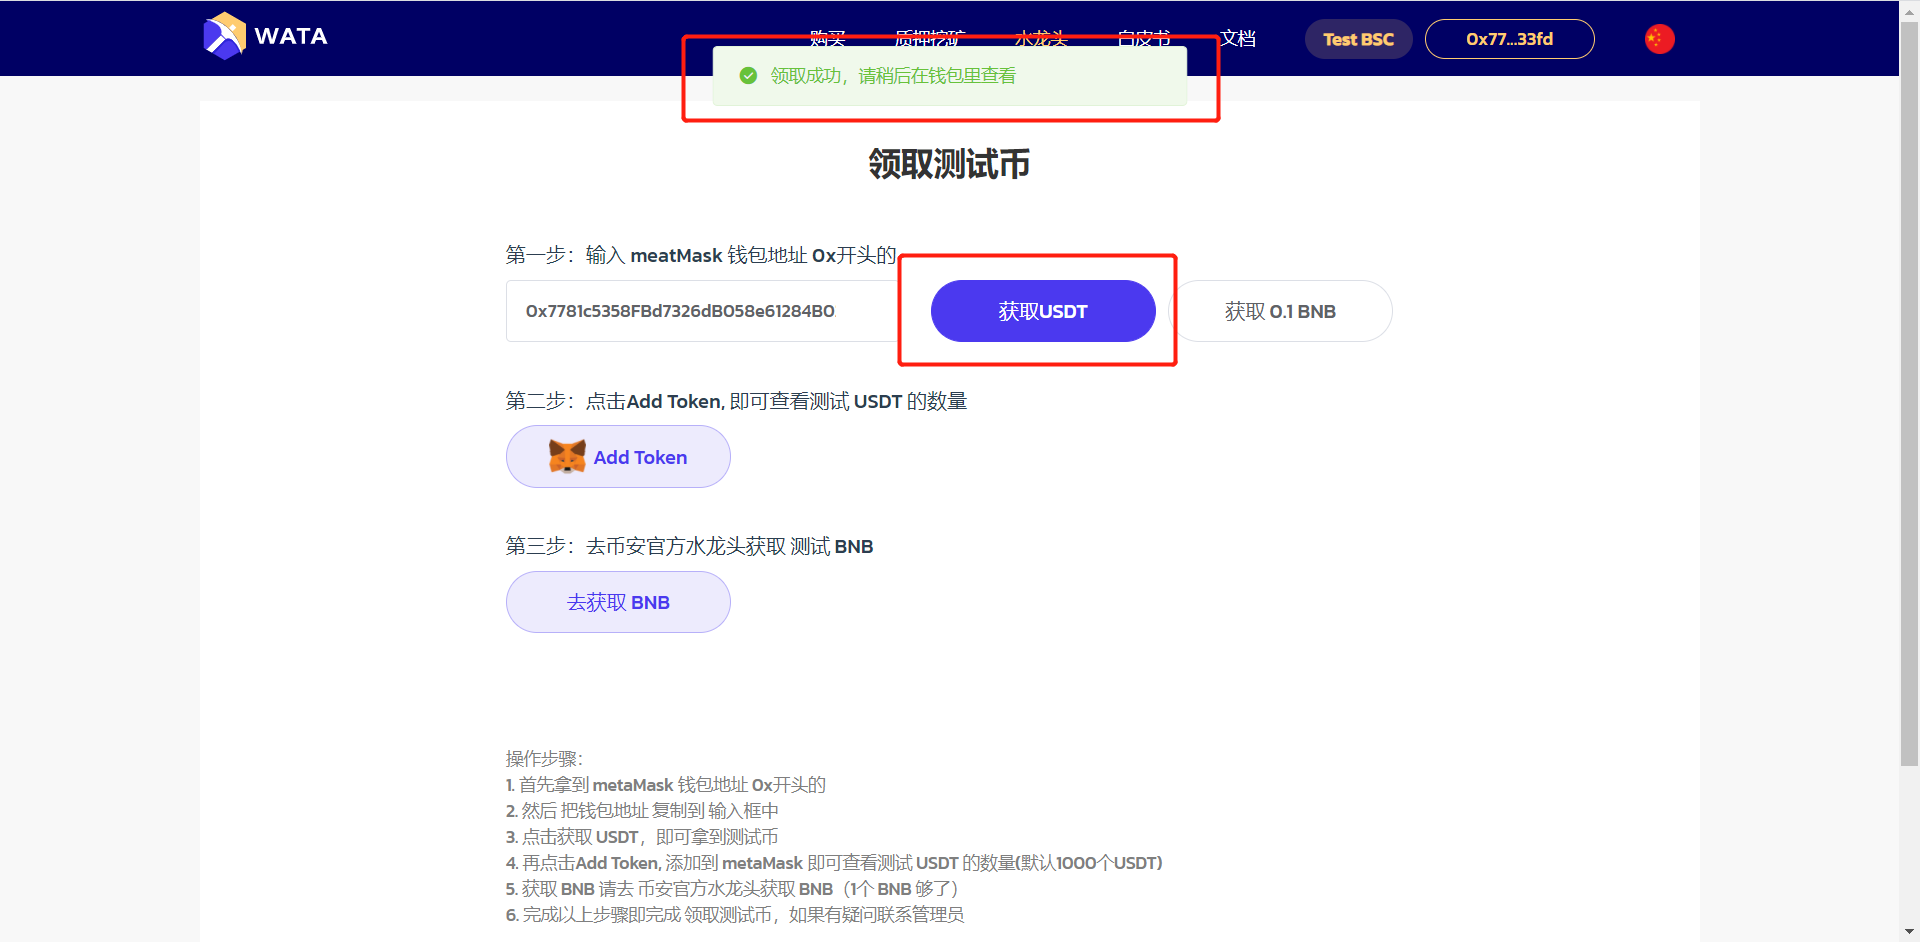Click the 获取 0.1 BNB button
This screenshot has width=1920, height=942.
pyautogui.click(x=1281, y=311)
